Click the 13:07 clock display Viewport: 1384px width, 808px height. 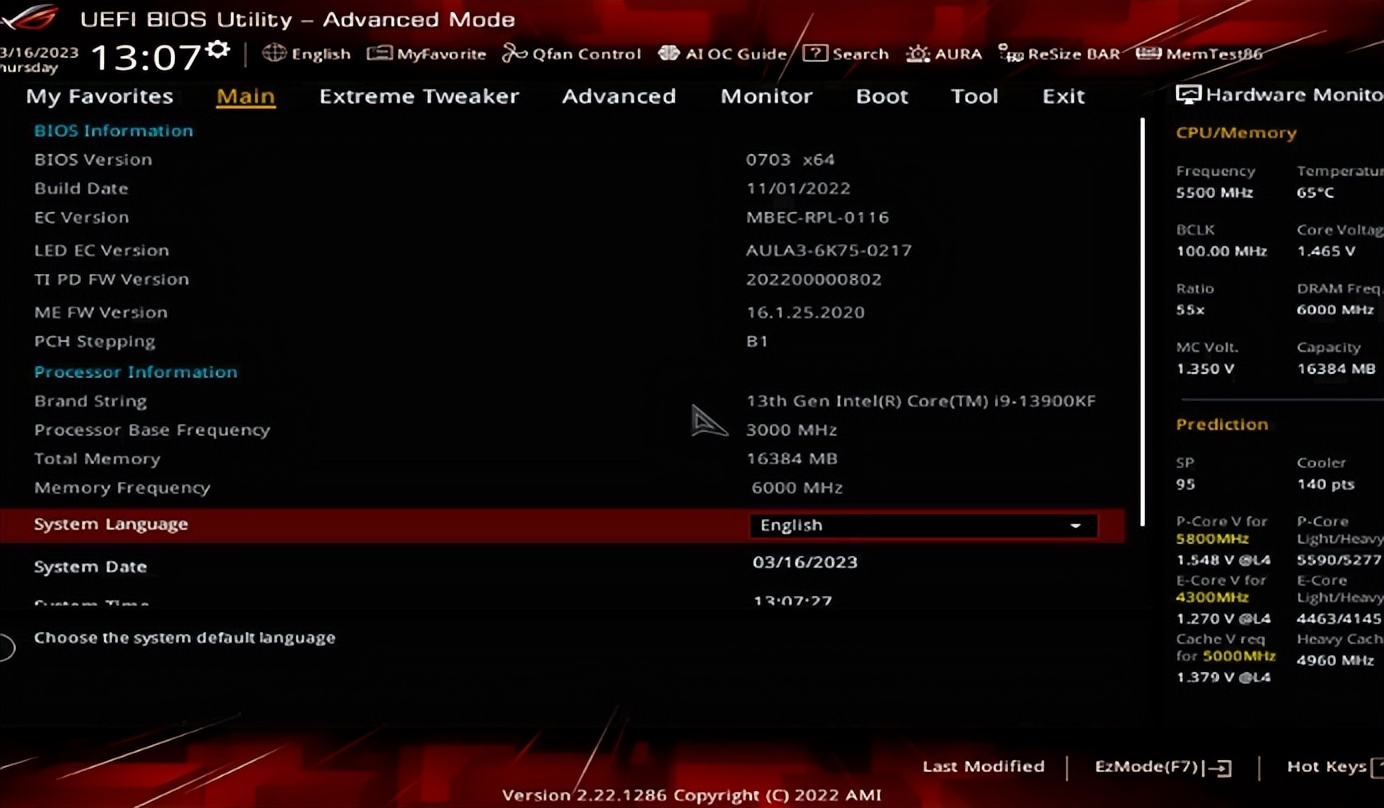point(146,56)
